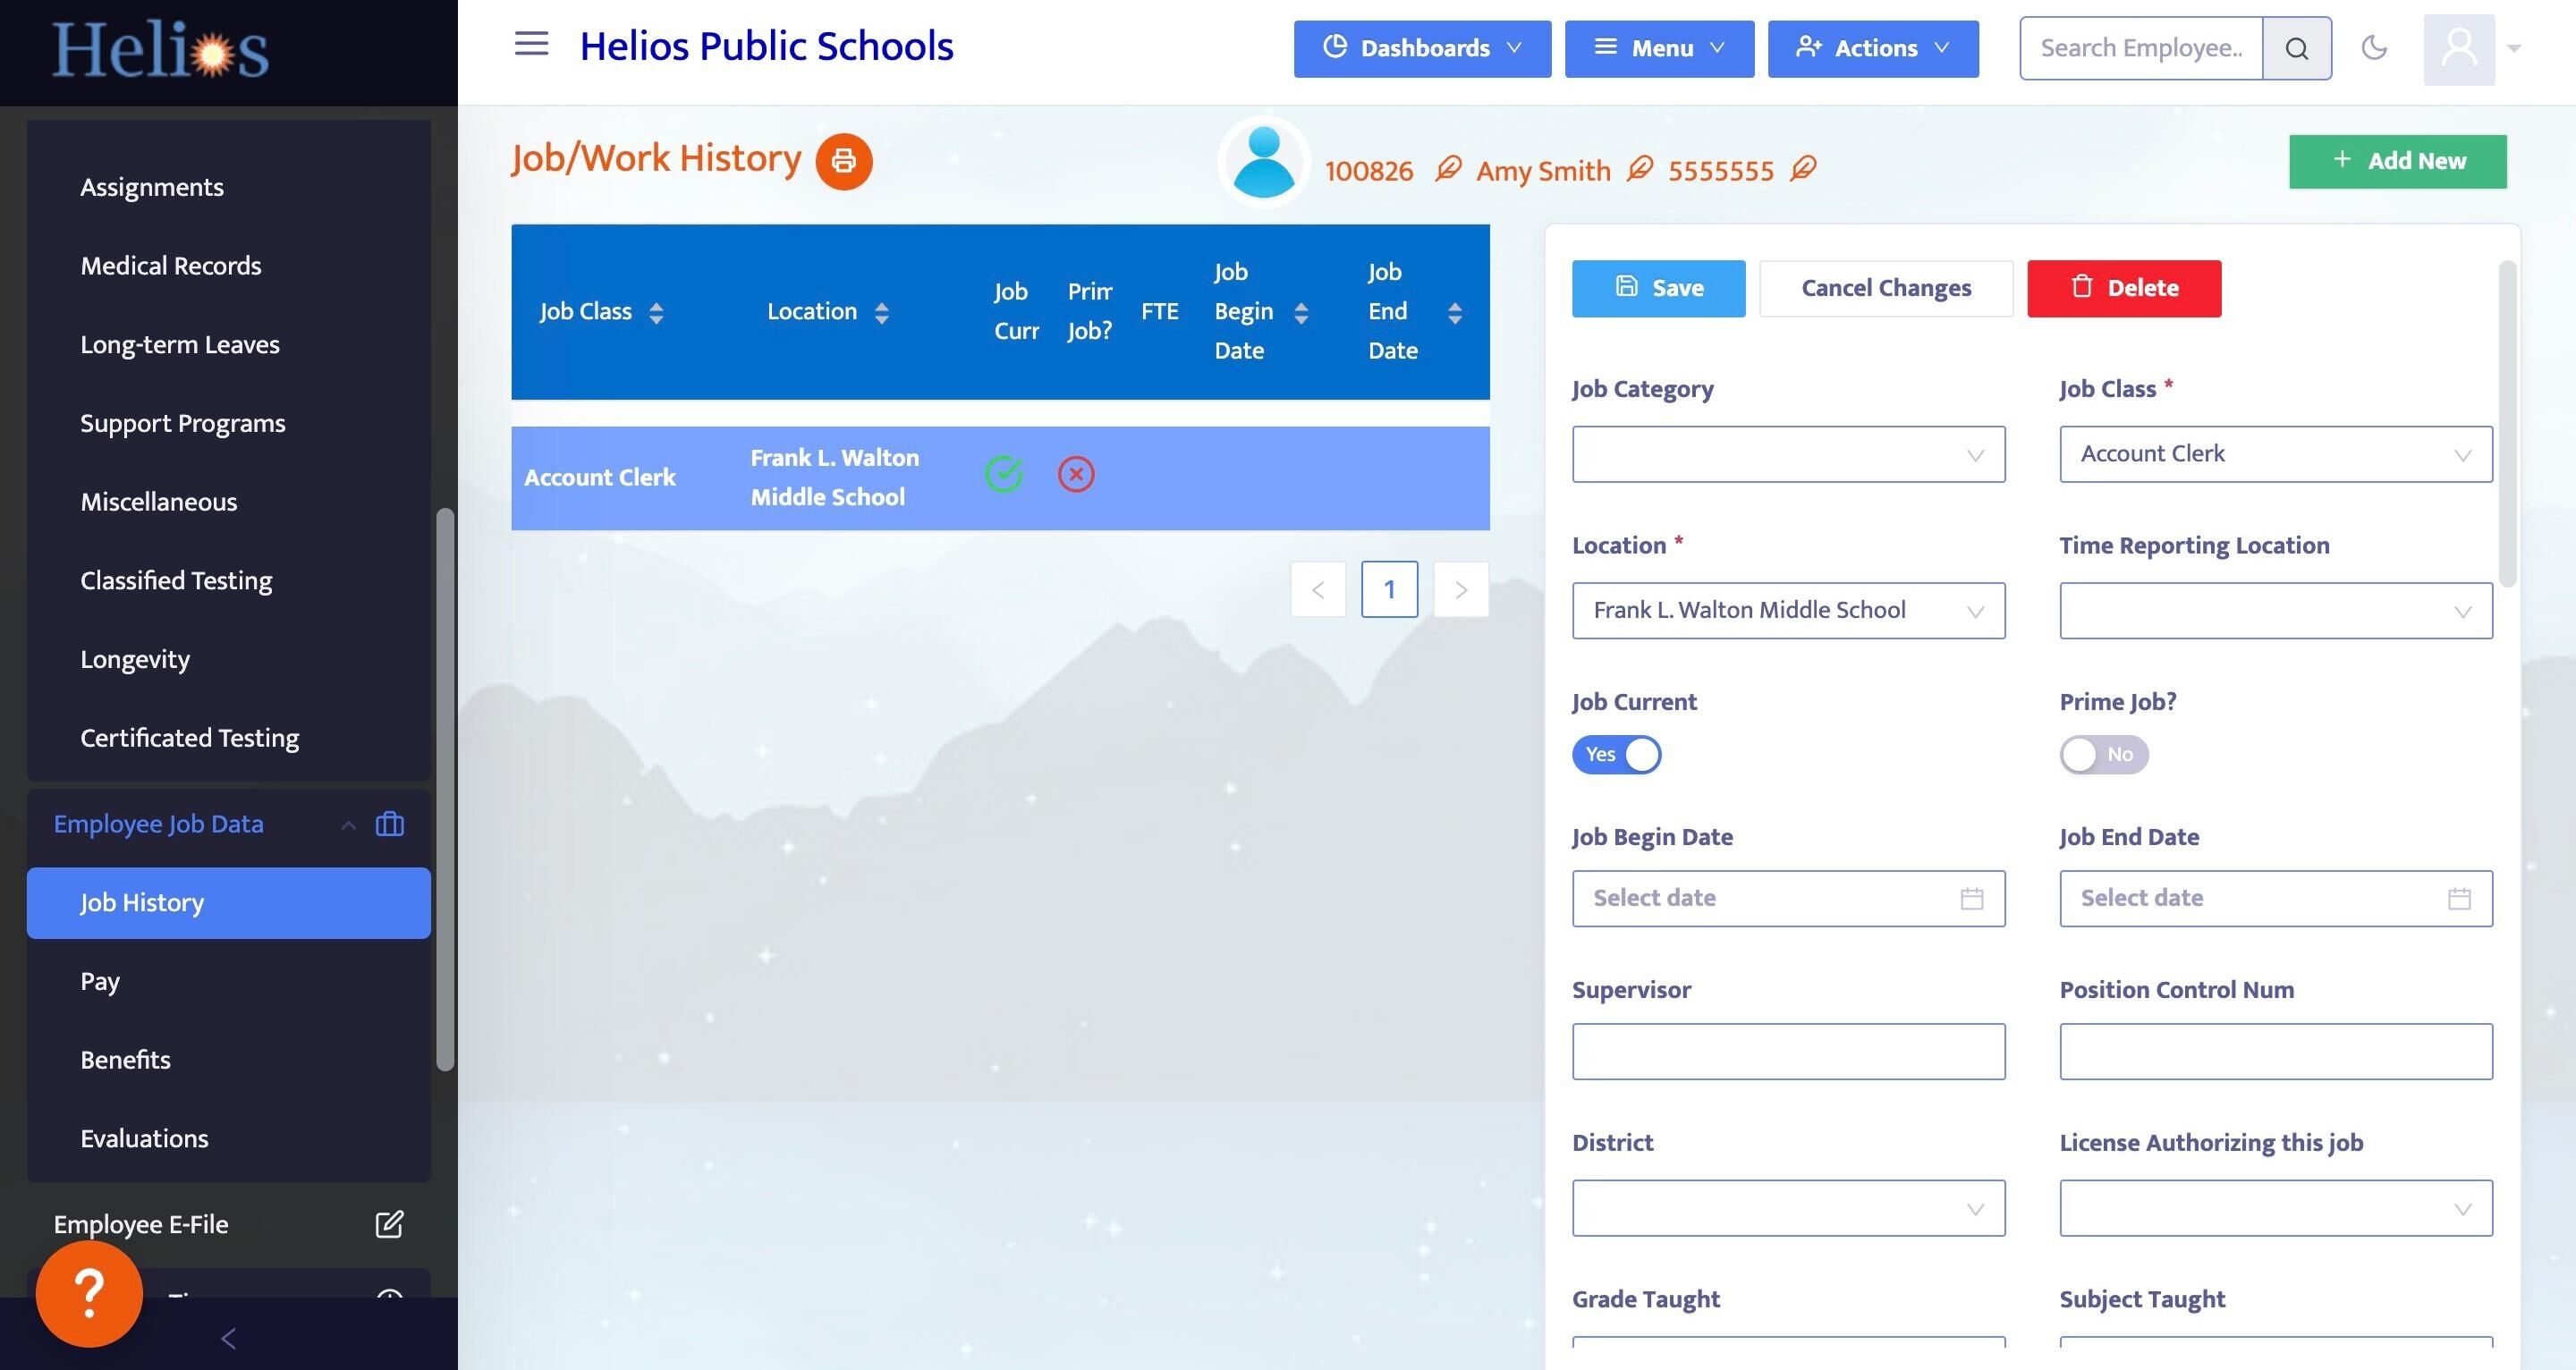Click the search magnifier icon
The width and height of the screenshot is (2576, 1370).
2296,48
